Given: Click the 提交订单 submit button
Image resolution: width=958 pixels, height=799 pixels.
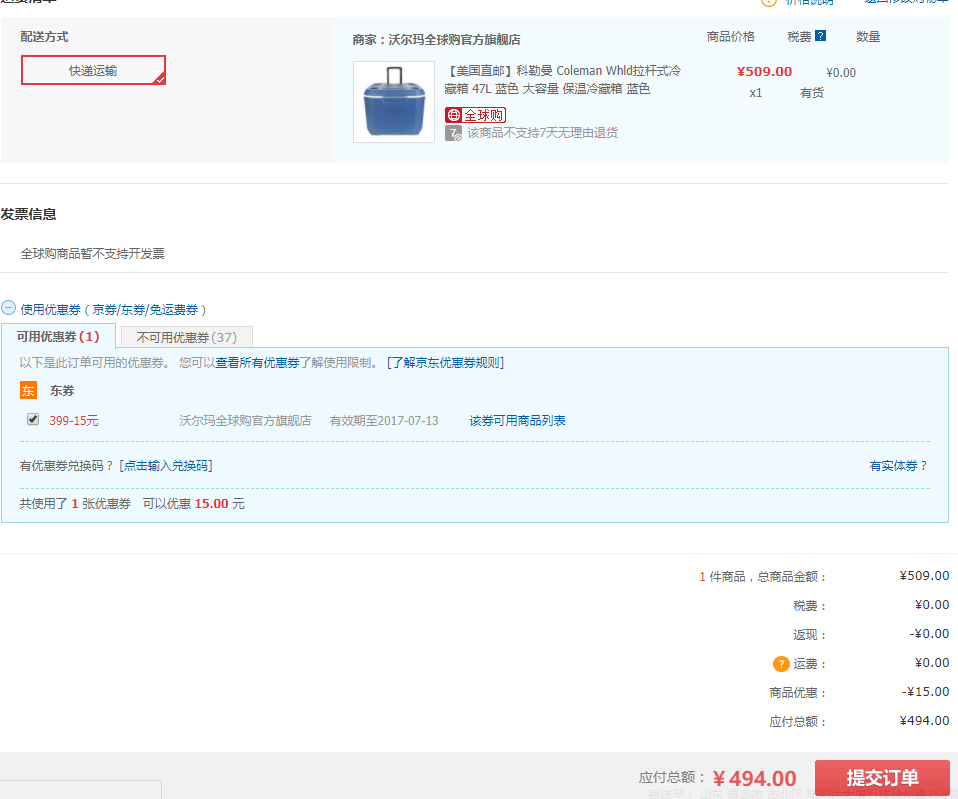Looking at the screenshot, I should coord(882,778).
